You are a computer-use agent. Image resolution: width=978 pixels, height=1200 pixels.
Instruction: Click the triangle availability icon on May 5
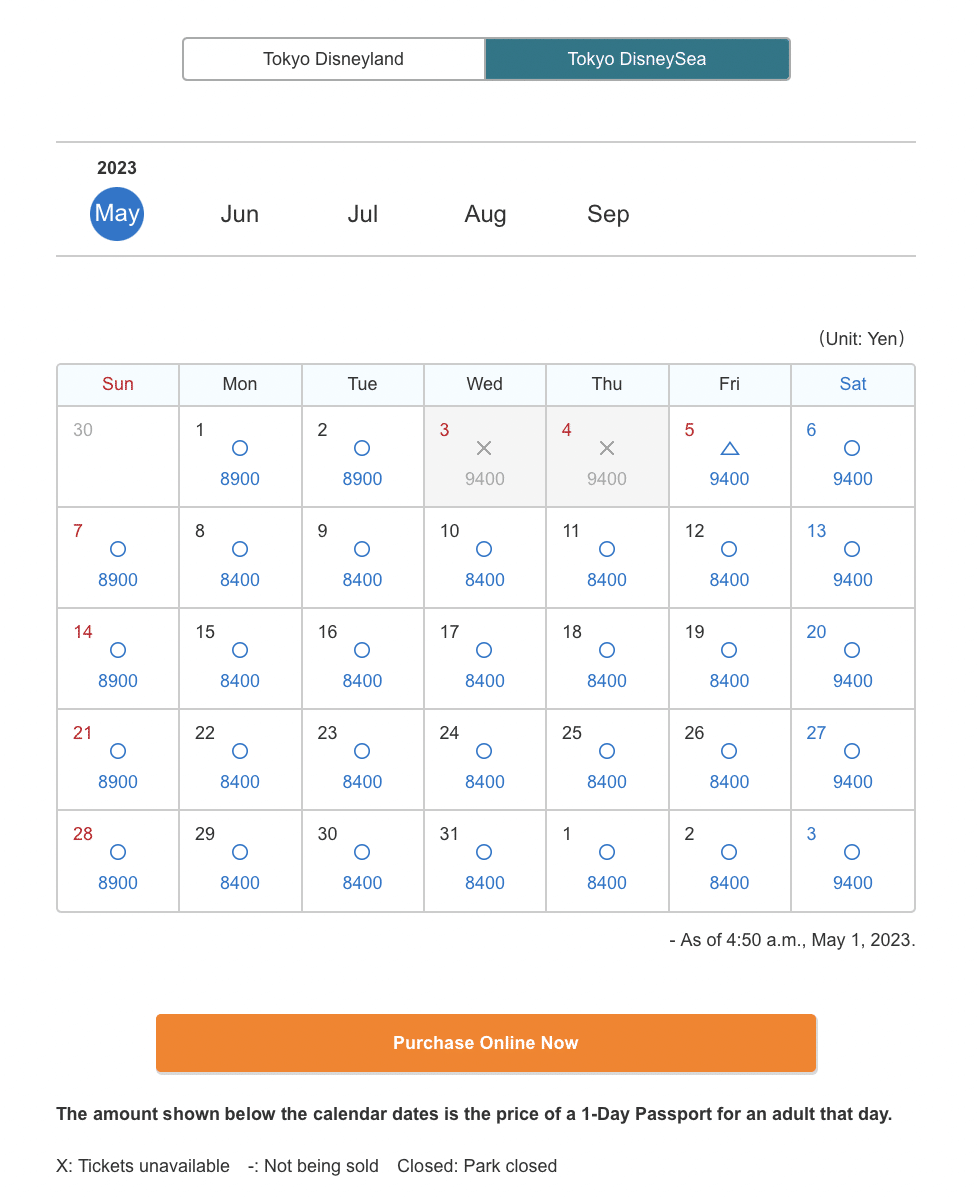click(729, 449)
